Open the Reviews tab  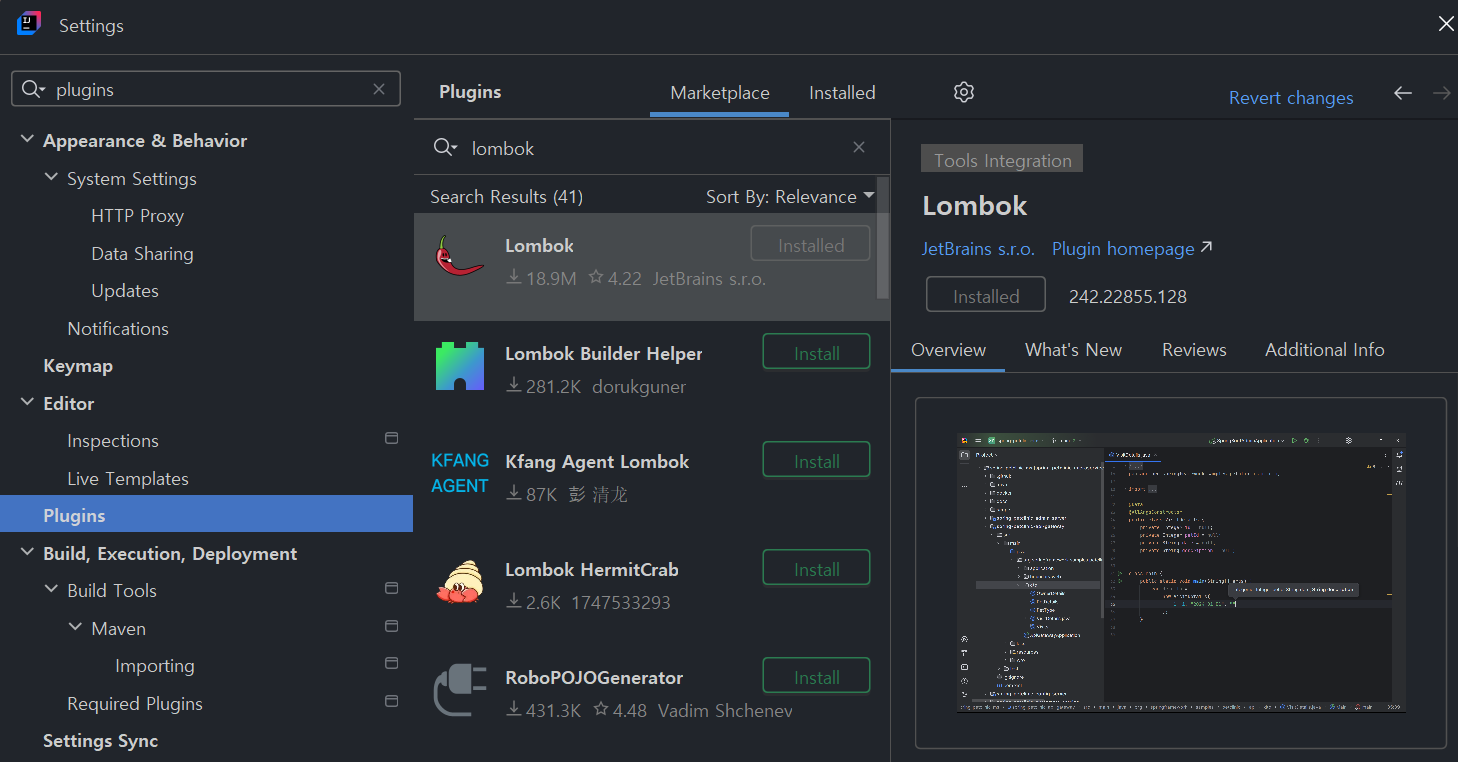coord(1194,350)
